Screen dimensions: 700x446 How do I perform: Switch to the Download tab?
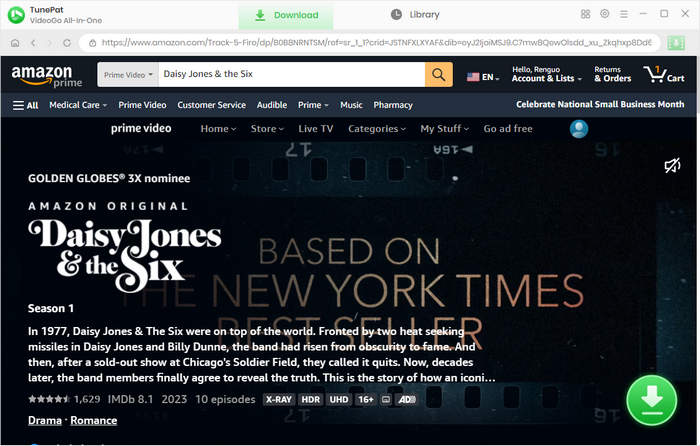tap(286, 15)
